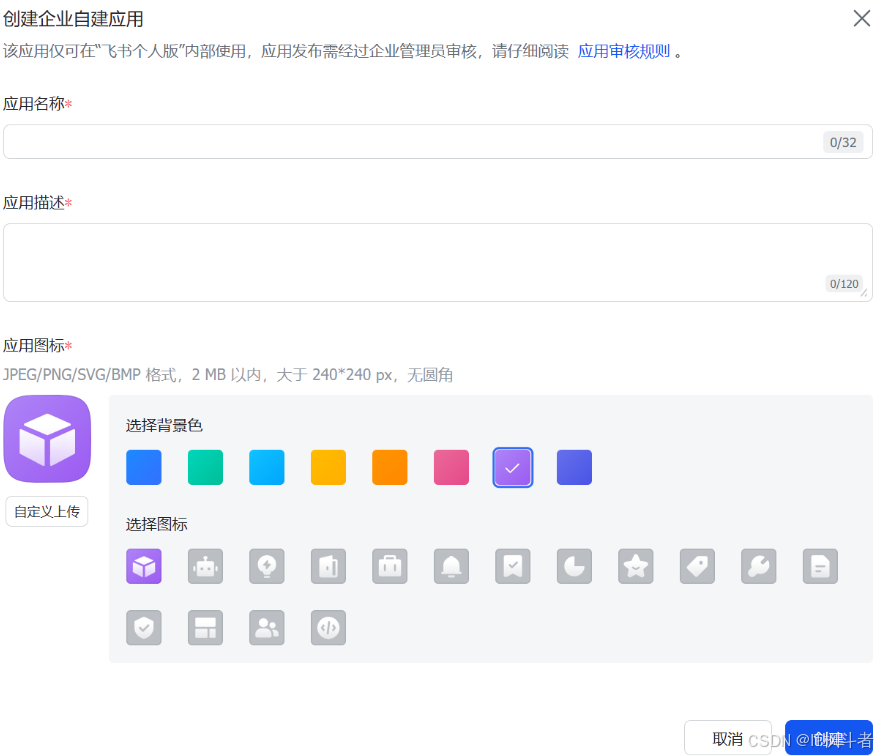Choose the crescent moon icon
Viewport: 878px width, 756px height.
[x=574, y=566]
